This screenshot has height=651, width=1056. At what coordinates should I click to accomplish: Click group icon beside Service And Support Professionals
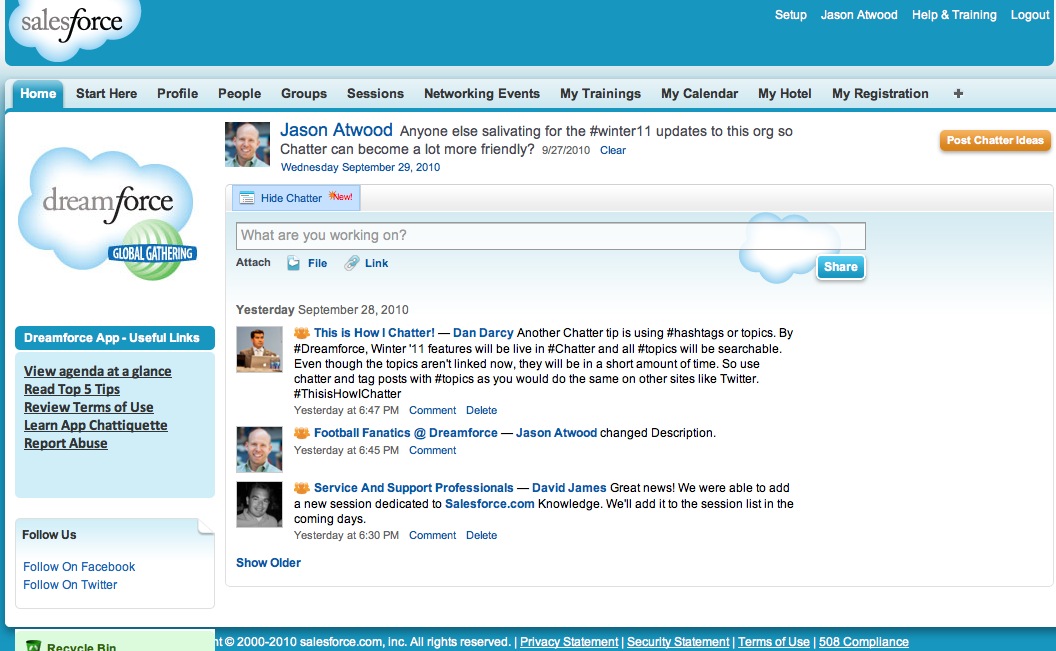[x=302, y=488]
